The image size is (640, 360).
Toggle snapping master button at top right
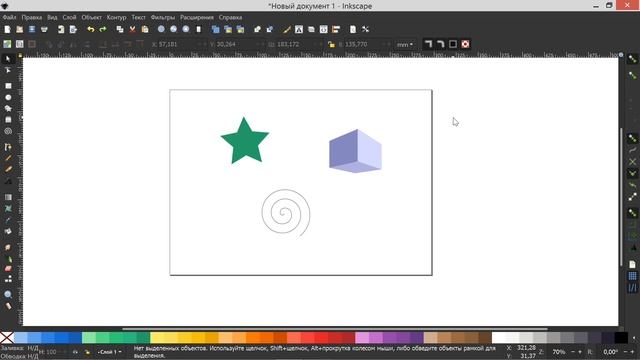point(632,59)
